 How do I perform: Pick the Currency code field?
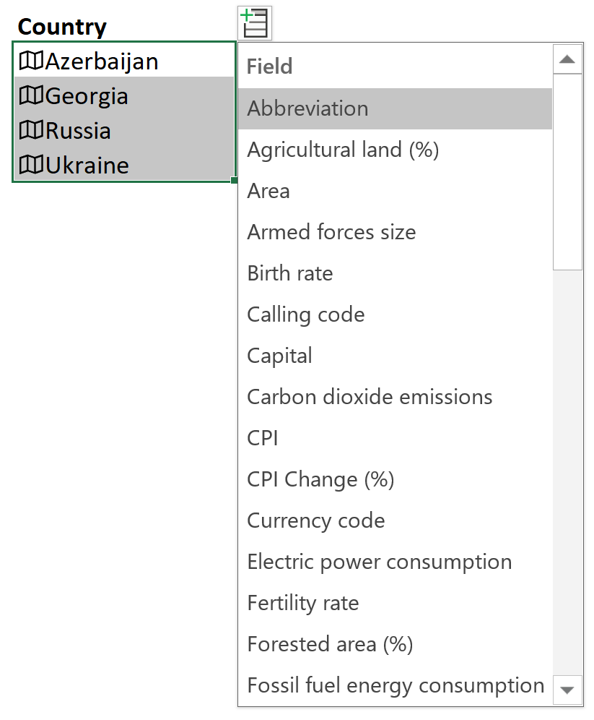[395, 520]
